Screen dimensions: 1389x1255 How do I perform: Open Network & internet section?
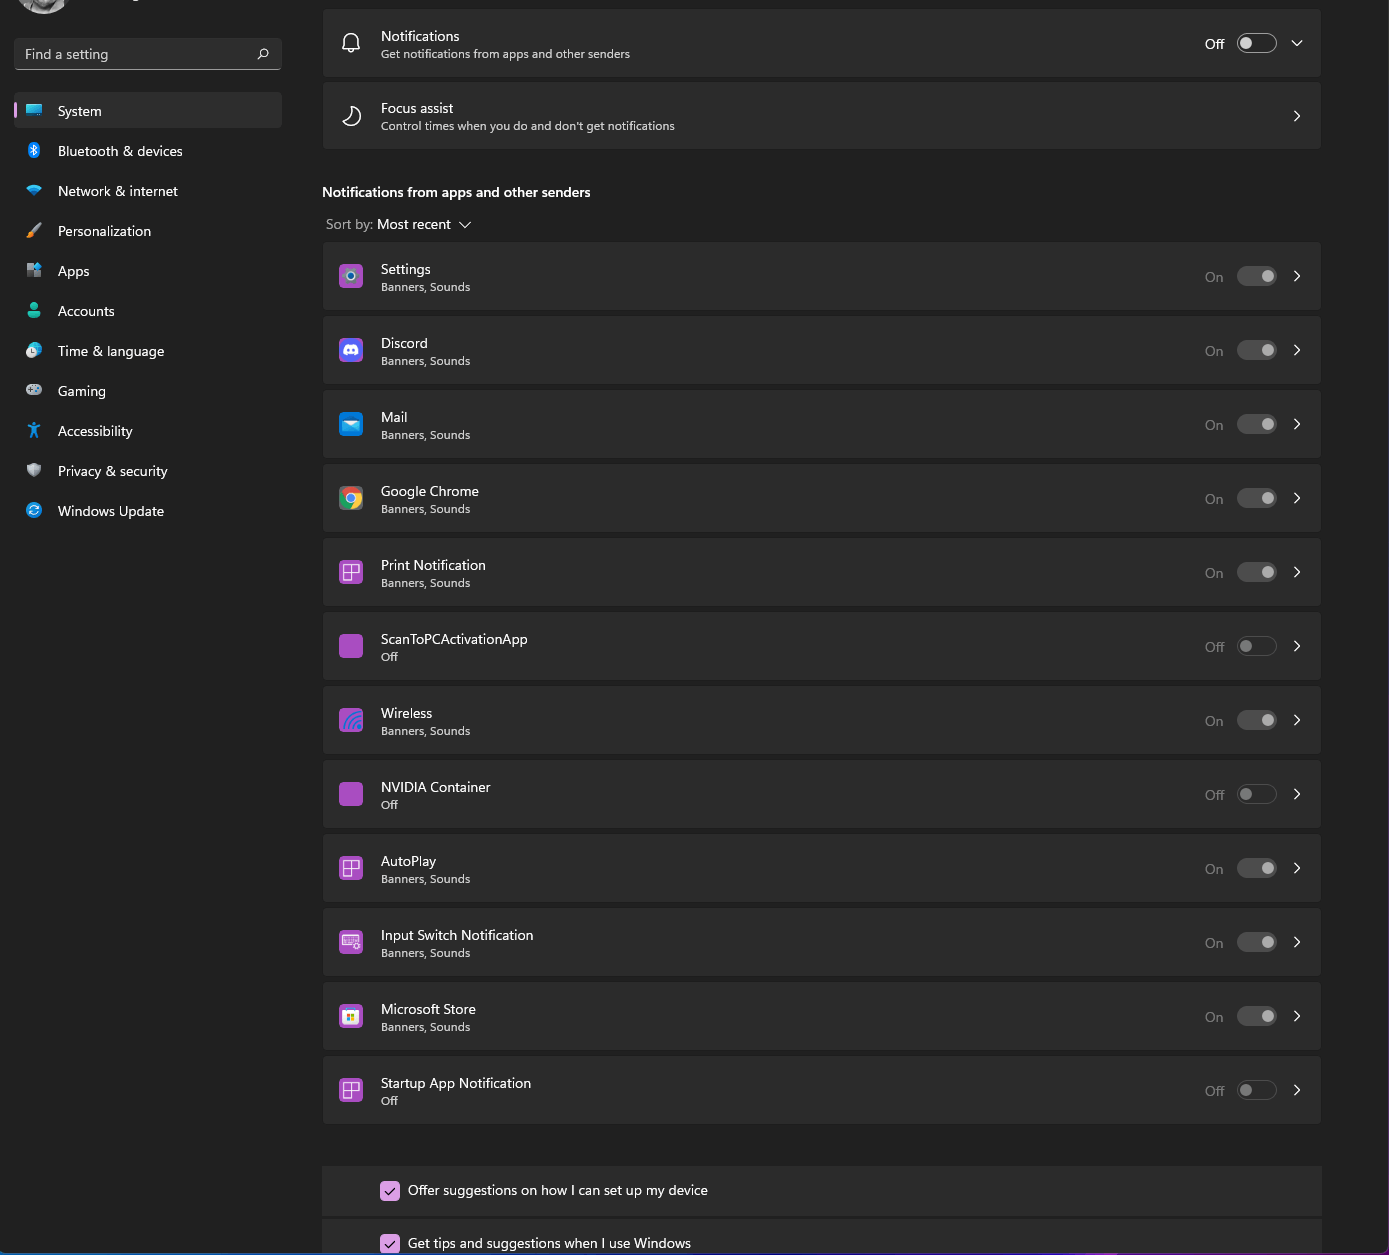click(x=148, y=190)
